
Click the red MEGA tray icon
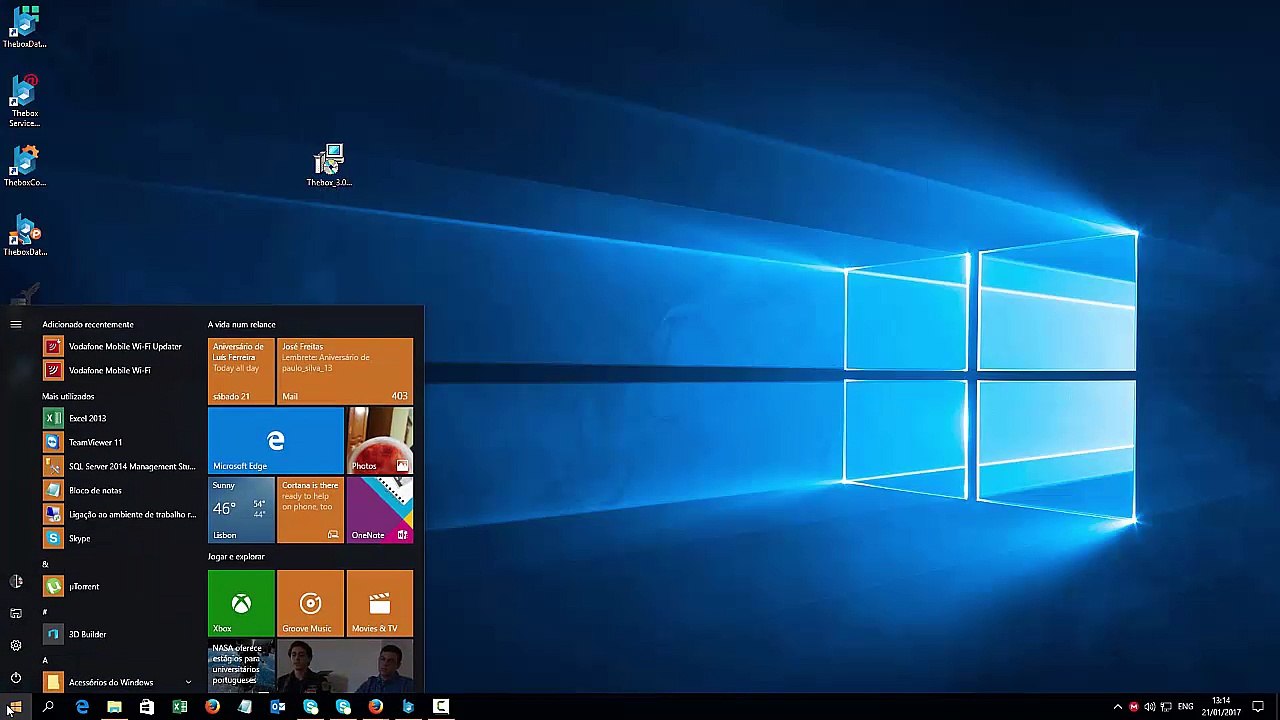pyautogui.click(x=1134, y=707)
